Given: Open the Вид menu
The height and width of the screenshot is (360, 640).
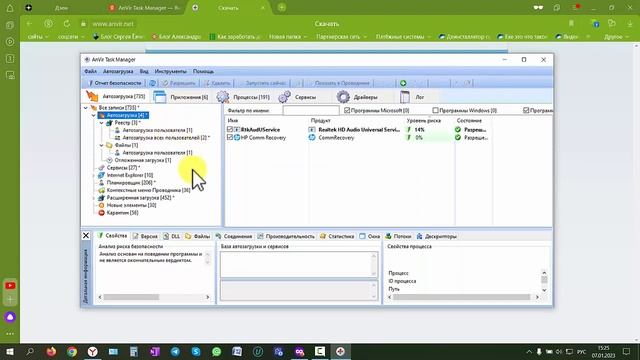Looking at the screenshot, I should 144,71.
